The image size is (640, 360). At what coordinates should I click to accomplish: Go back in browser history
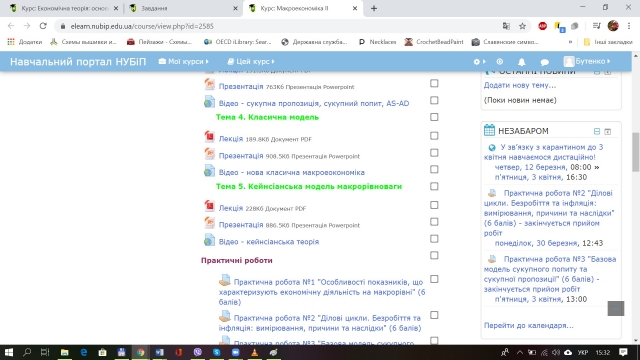point(11,26)
